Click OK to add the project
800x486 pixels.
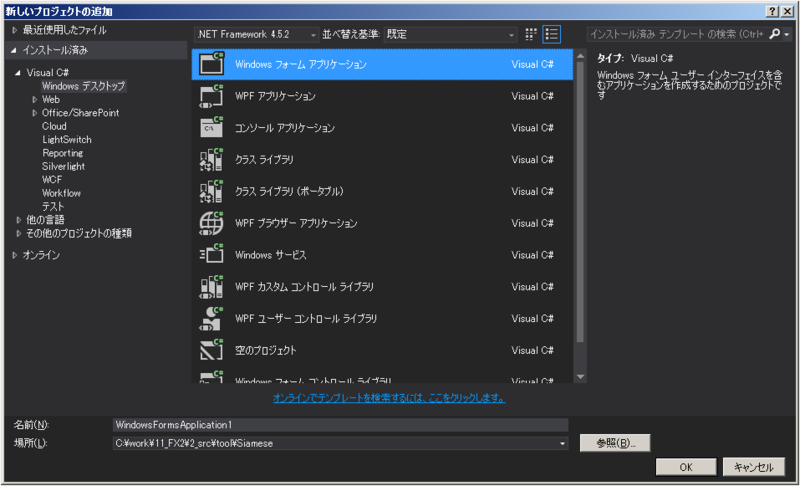point(686,467)
